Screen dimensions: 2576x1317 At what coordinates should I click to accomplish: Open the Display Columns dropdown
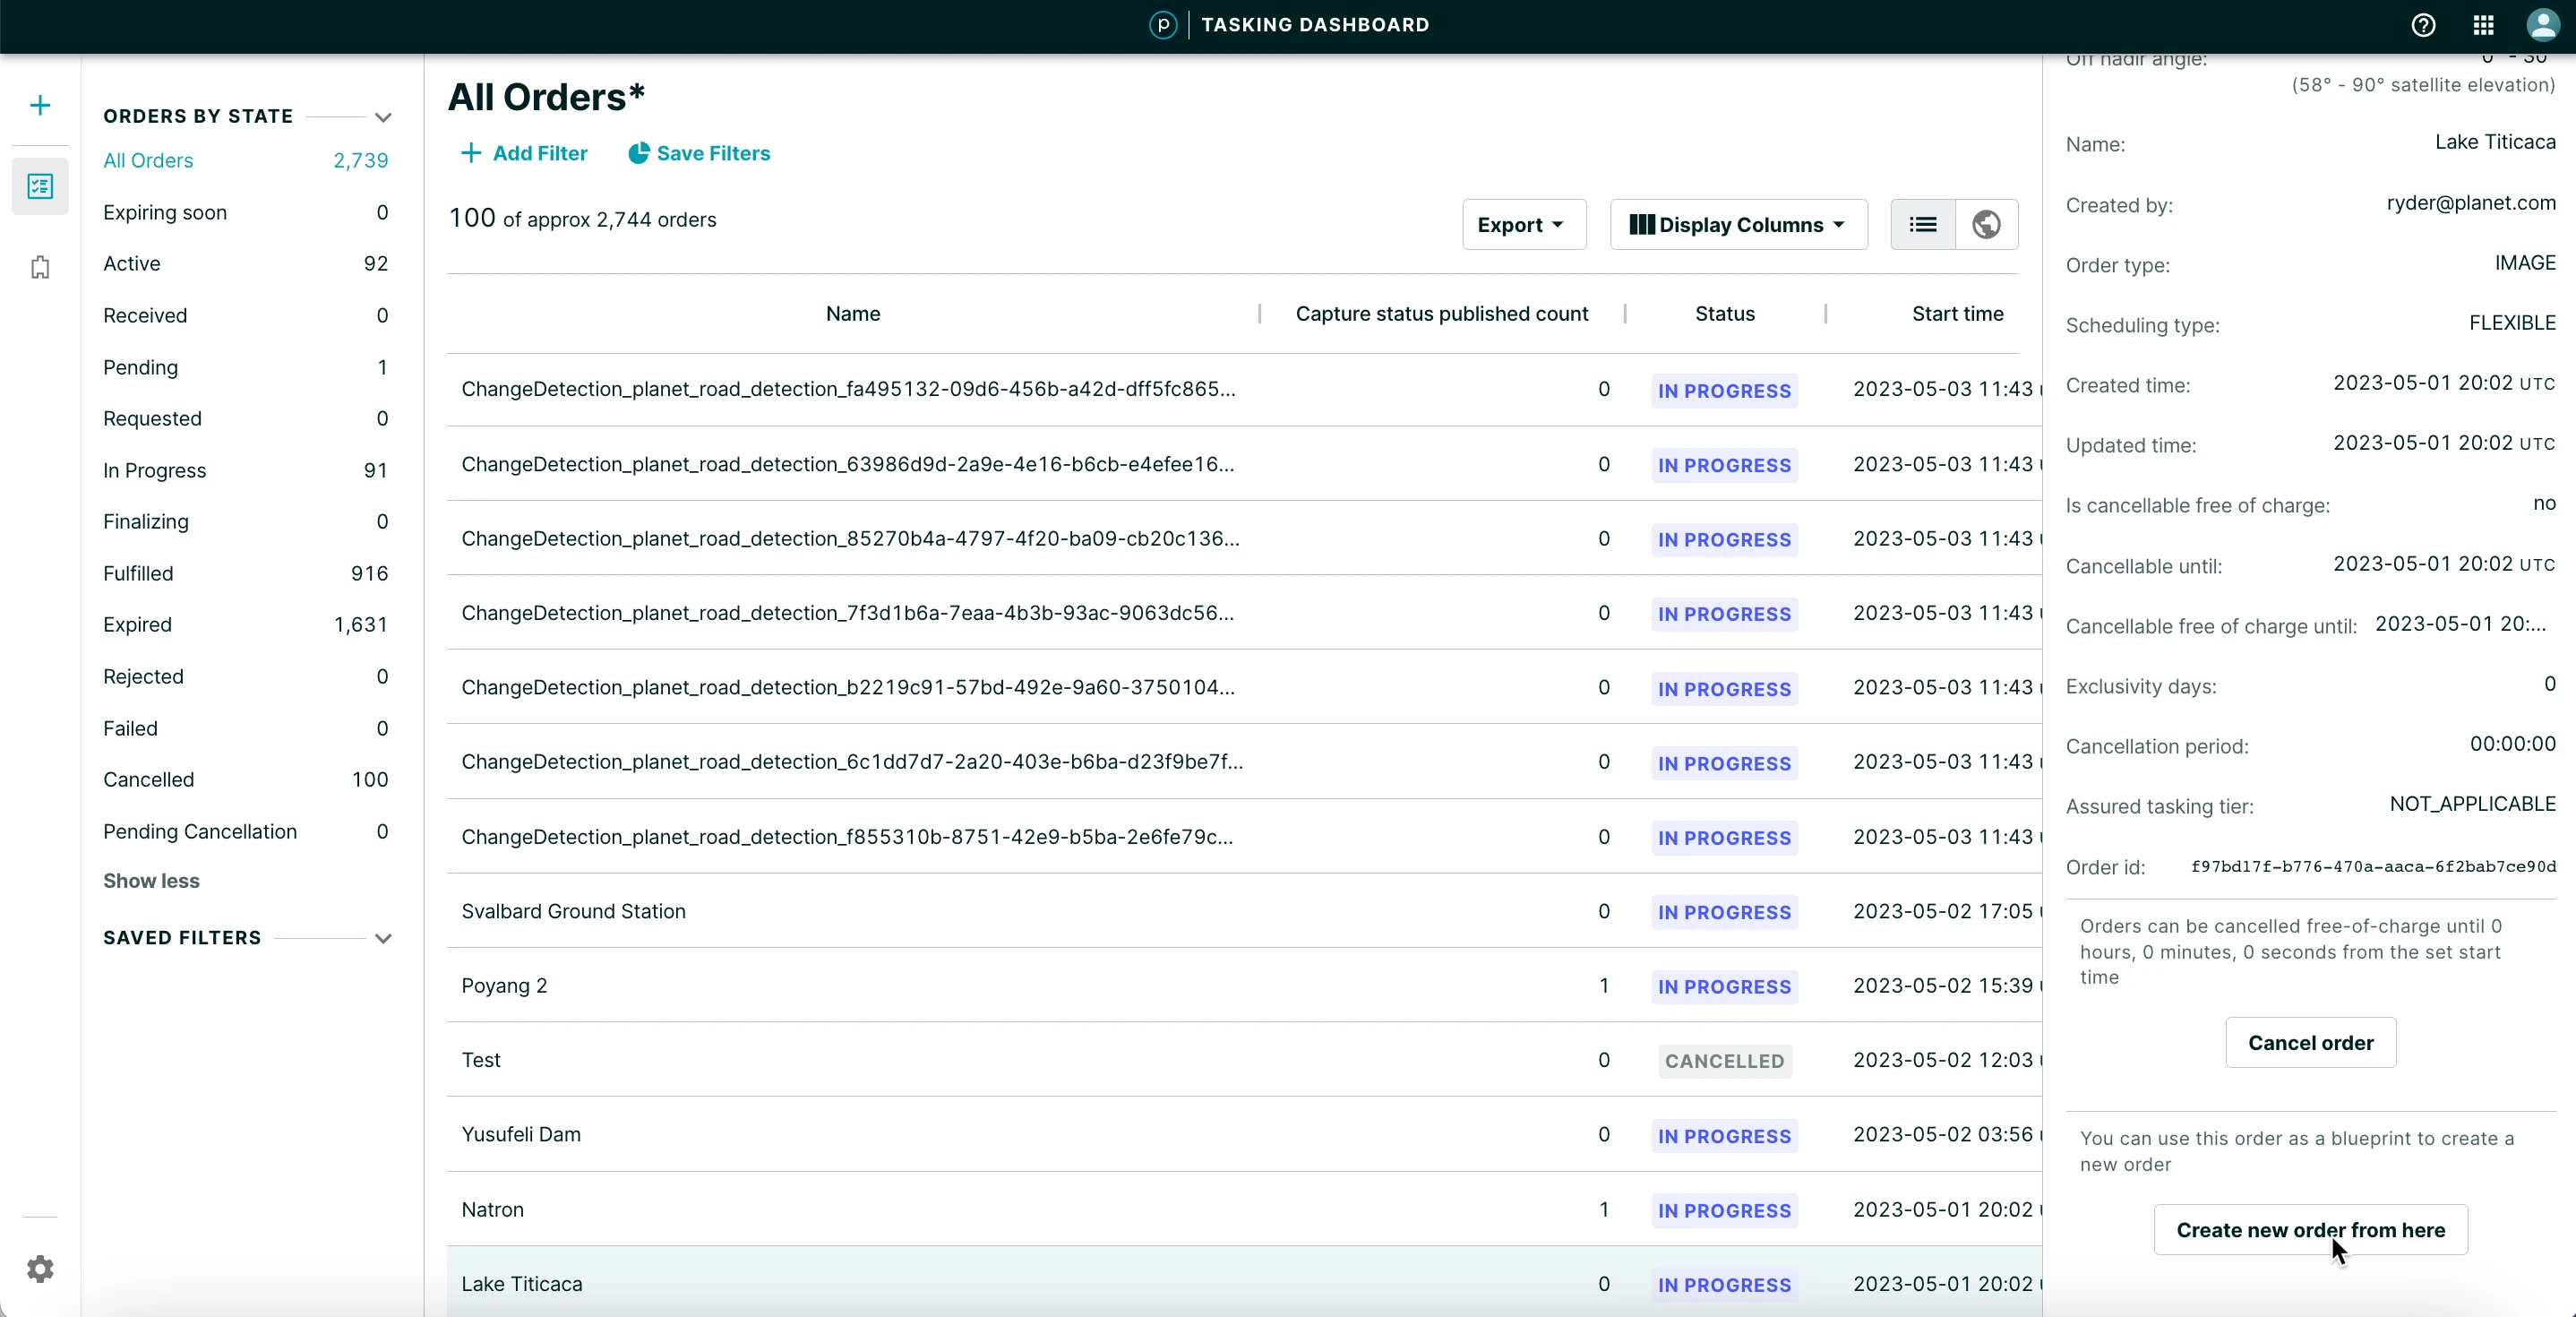1738,225
